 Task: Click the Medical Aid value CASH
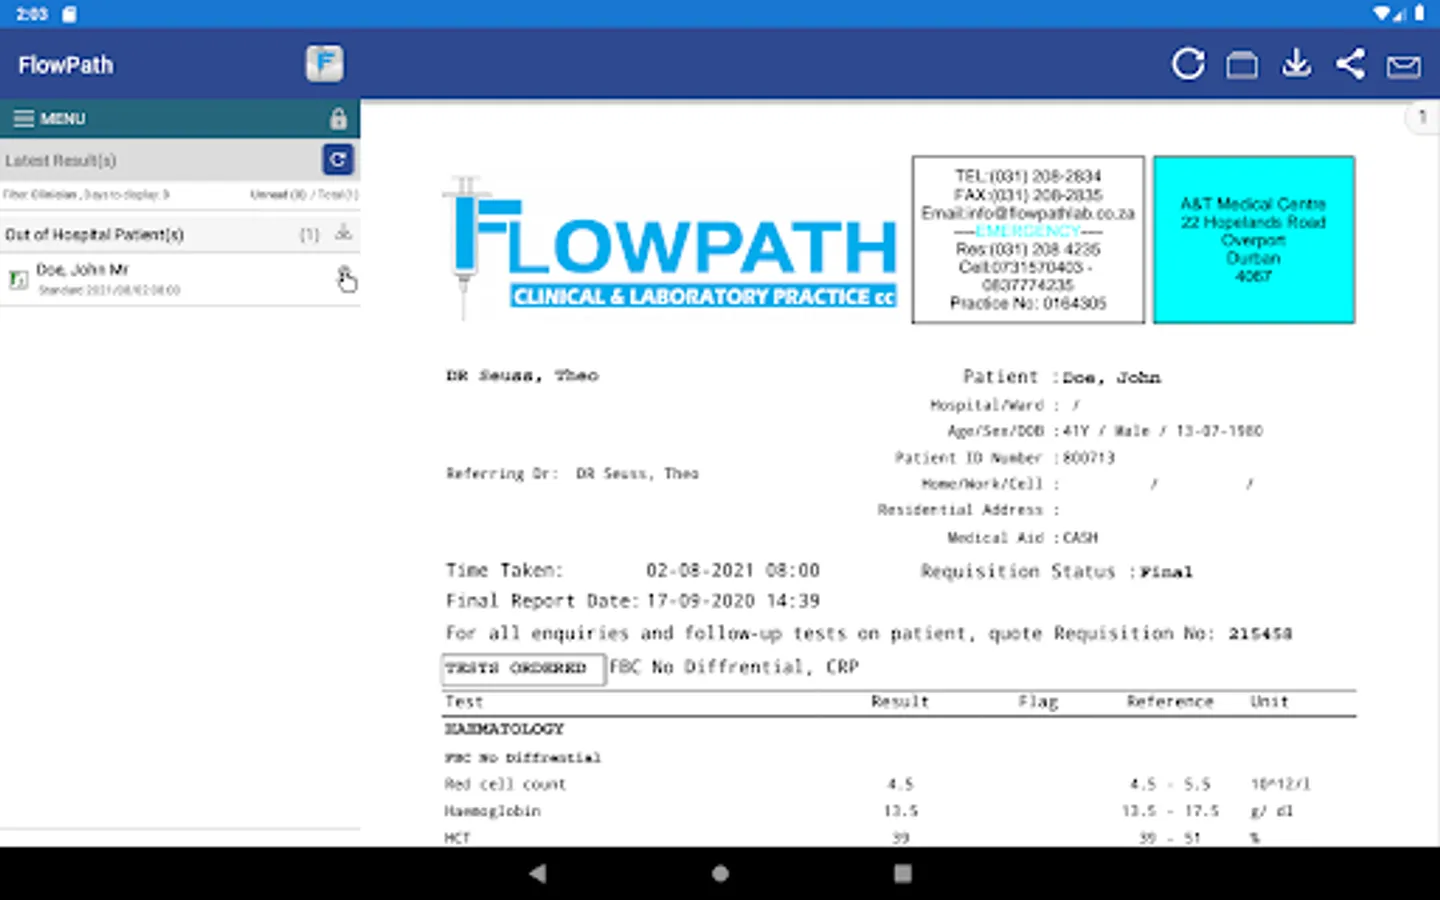(1080, 538)
